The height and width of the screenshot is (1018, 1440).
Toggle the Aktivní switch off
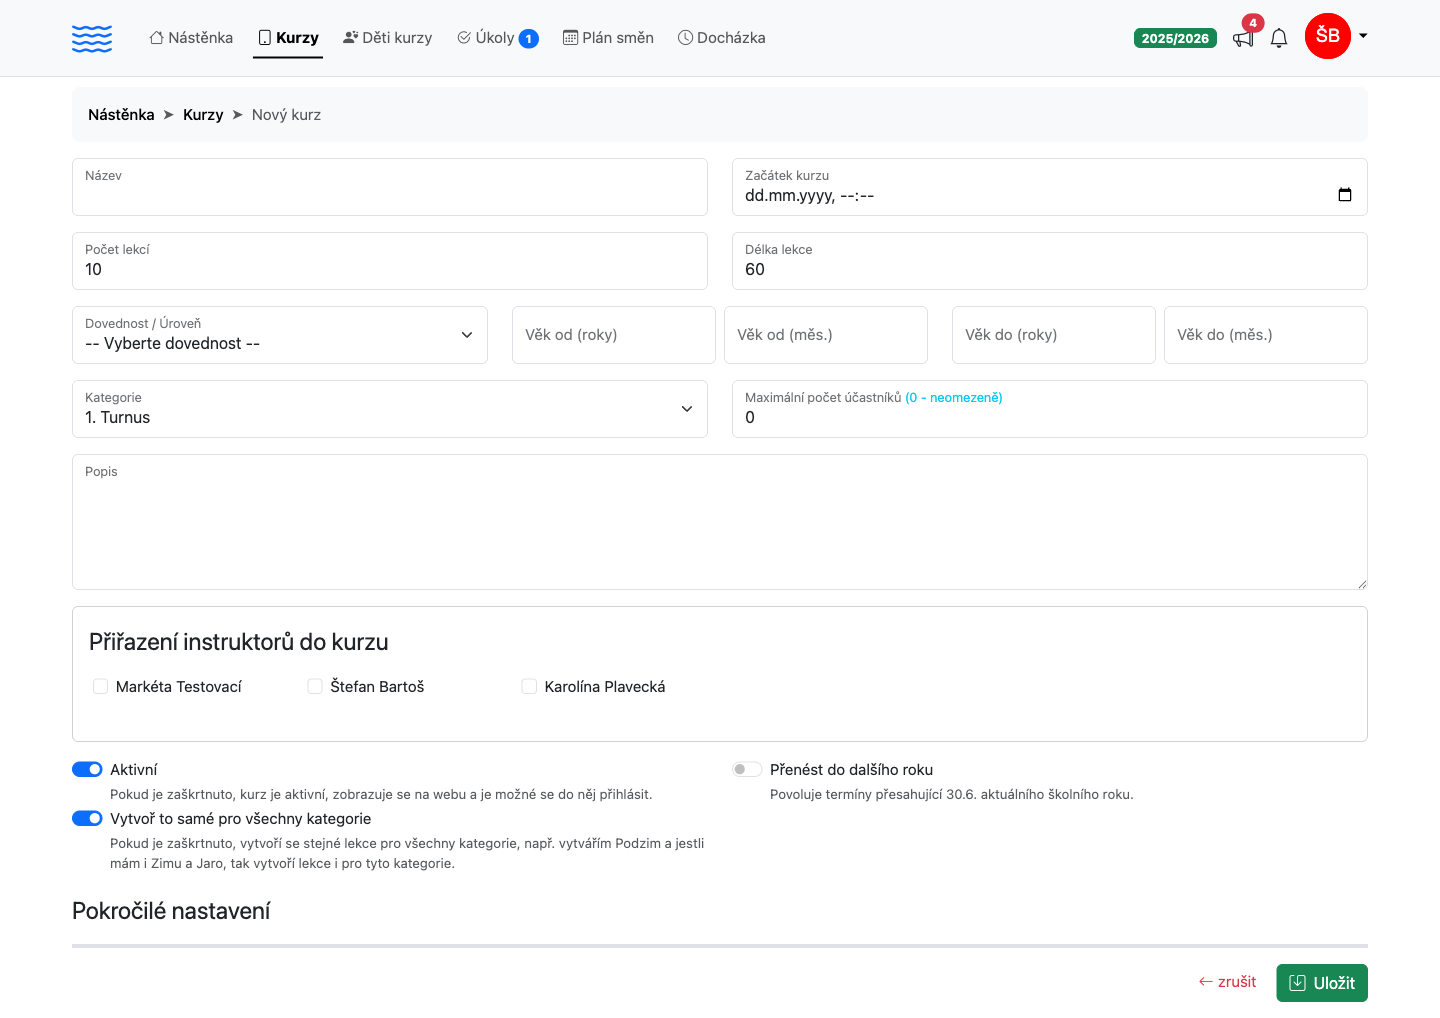(x=87, y=769)
